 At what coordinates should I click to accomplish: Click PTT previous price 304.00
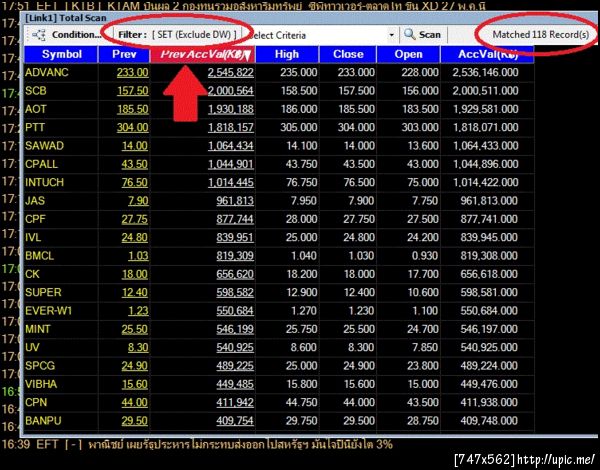click(132, 128)
